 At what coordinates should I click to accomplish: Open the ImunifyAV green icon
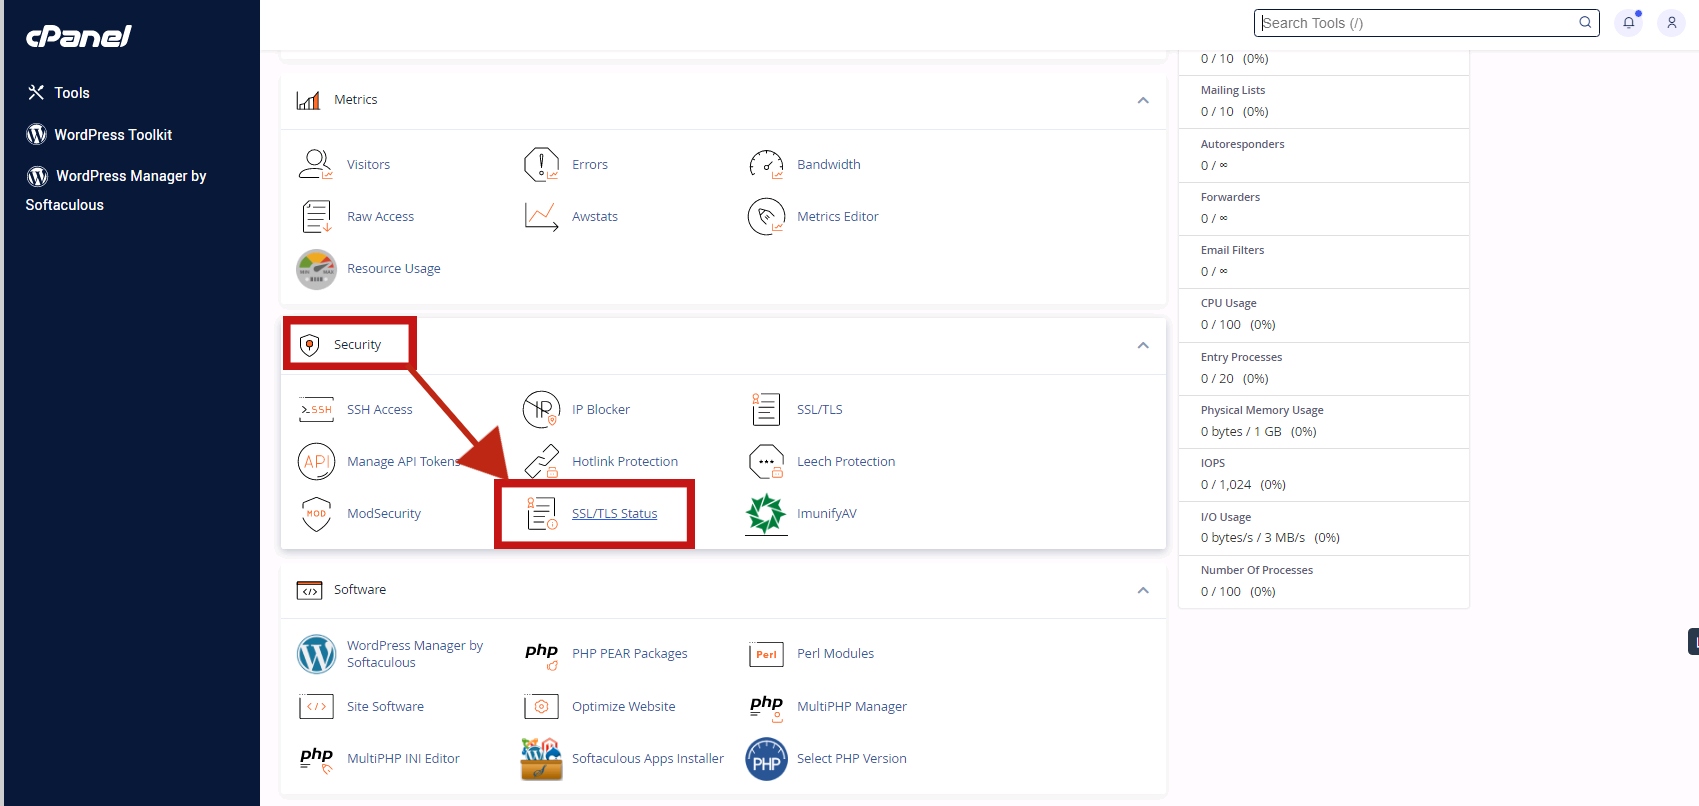(766, 514)
